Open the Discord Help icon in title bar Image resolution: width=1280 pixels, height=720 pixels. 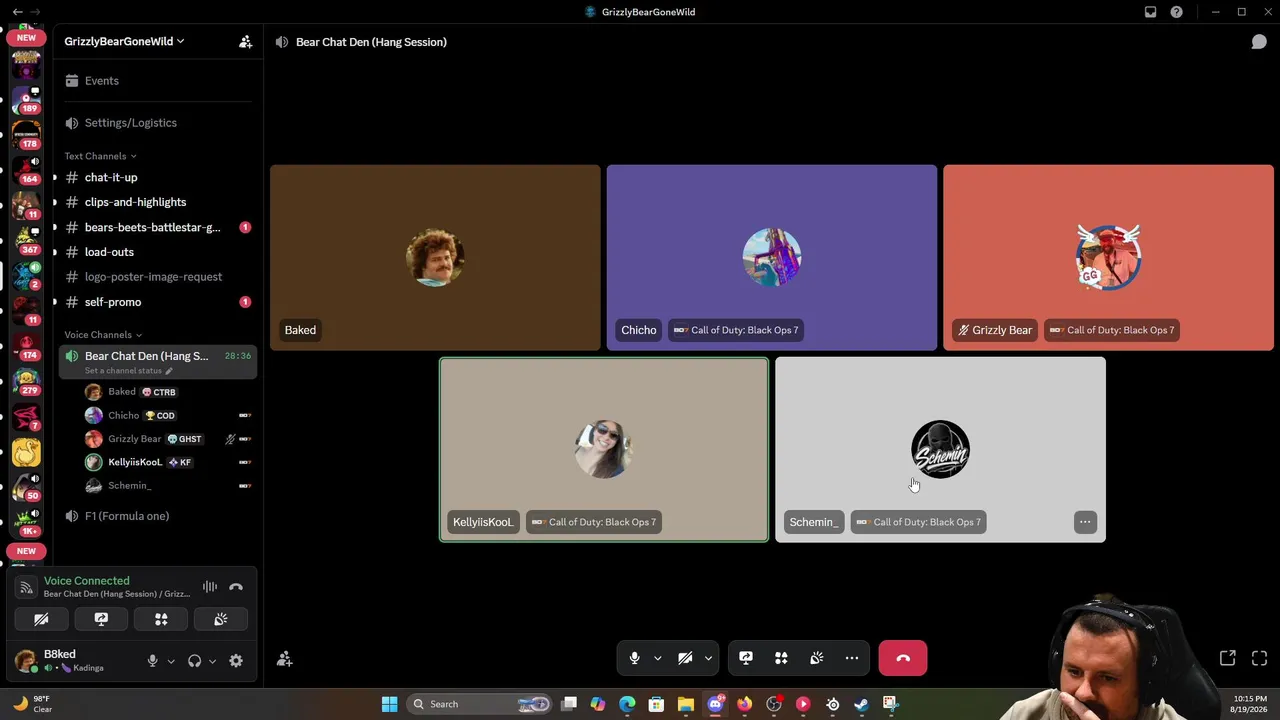pyautogui.click(x=1177, y=12)
